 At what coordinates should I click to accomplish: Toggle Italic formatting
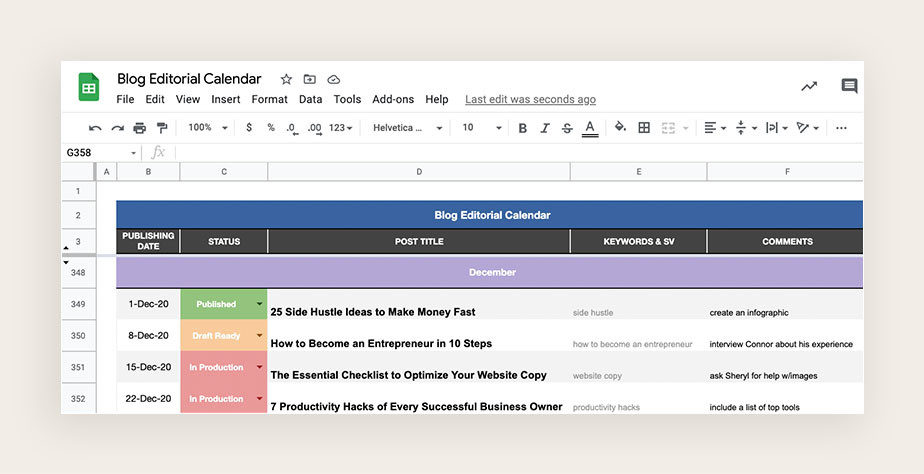544,128
